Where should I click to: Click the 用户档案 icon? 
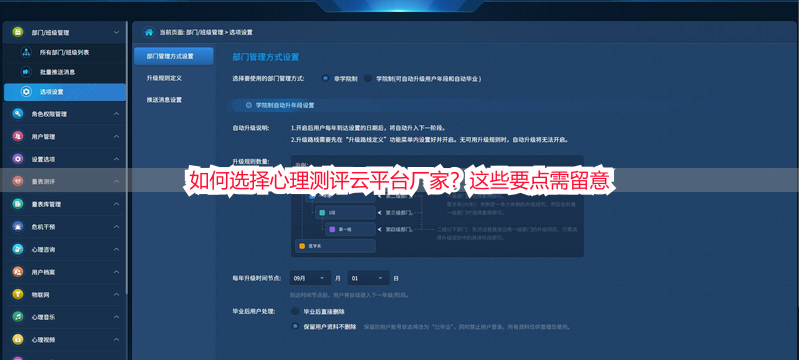pos(18,272)
